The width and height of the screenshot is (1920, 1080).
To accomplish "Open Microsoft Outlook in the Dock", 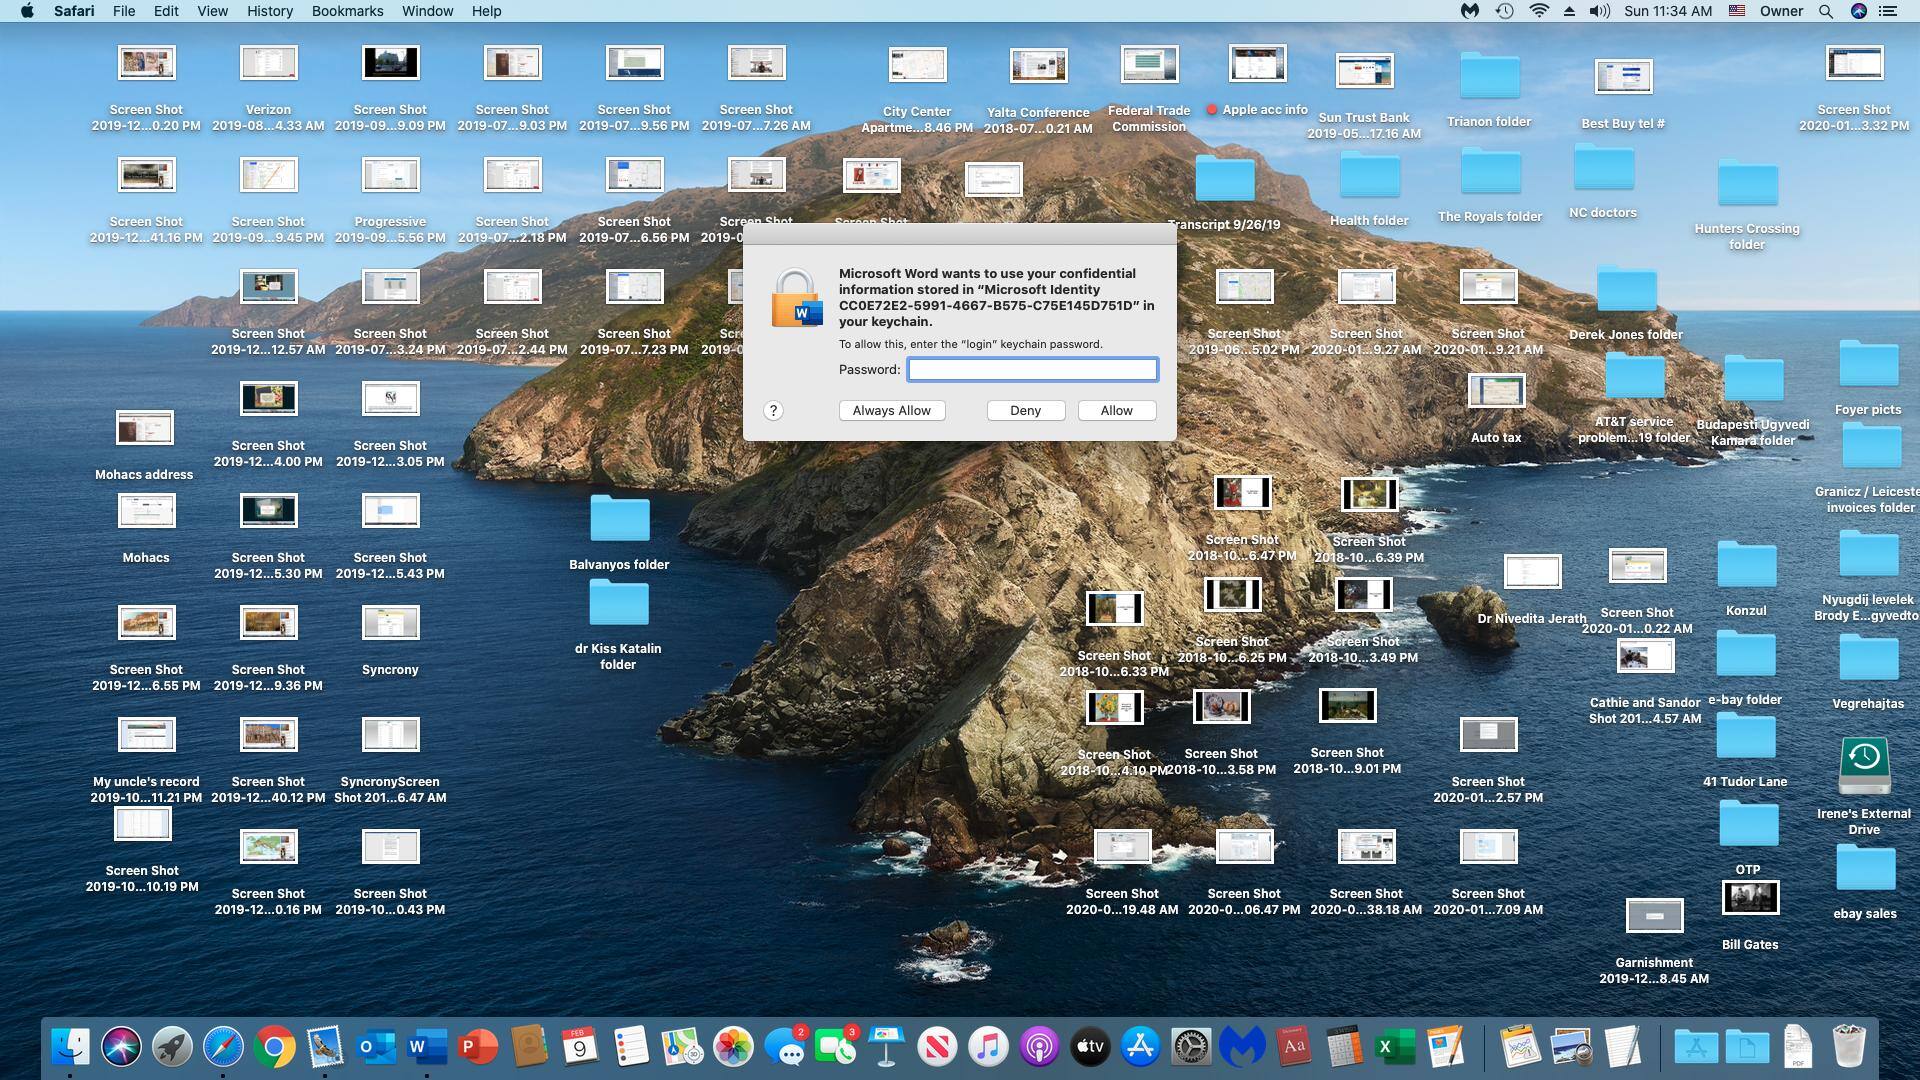I will point(376,1047).
